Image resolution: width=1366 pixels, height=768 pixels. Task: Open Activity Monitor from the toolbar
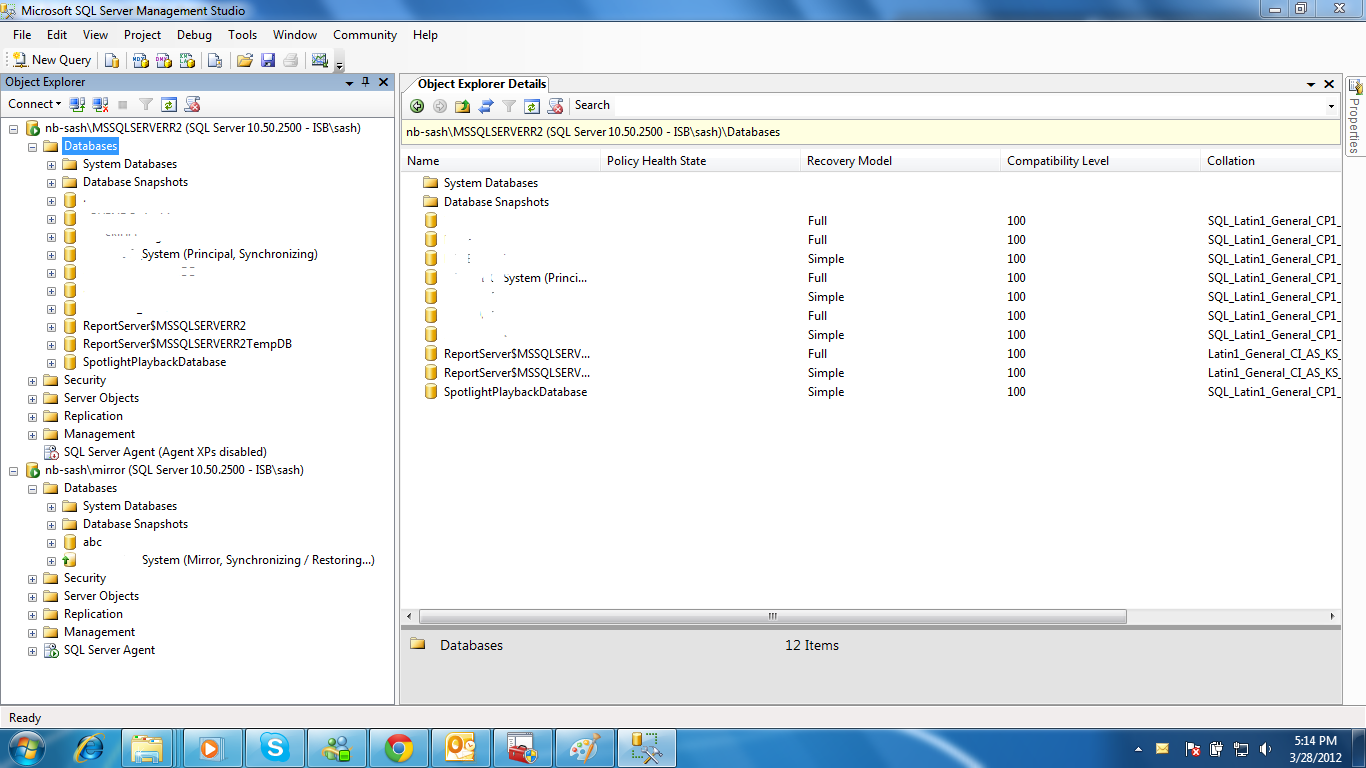(x=321, y=60)
